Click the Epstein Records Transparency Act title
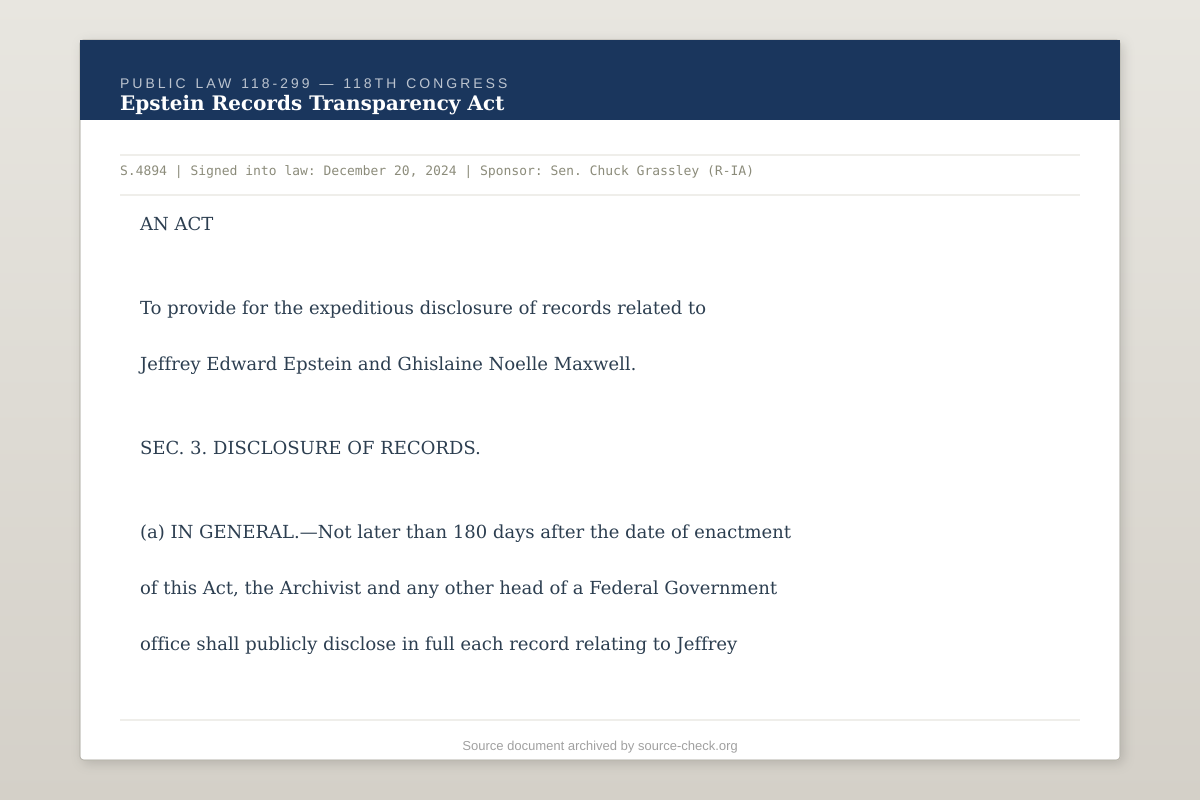Viewport: 1200px width, 800px height. (312, 103)
